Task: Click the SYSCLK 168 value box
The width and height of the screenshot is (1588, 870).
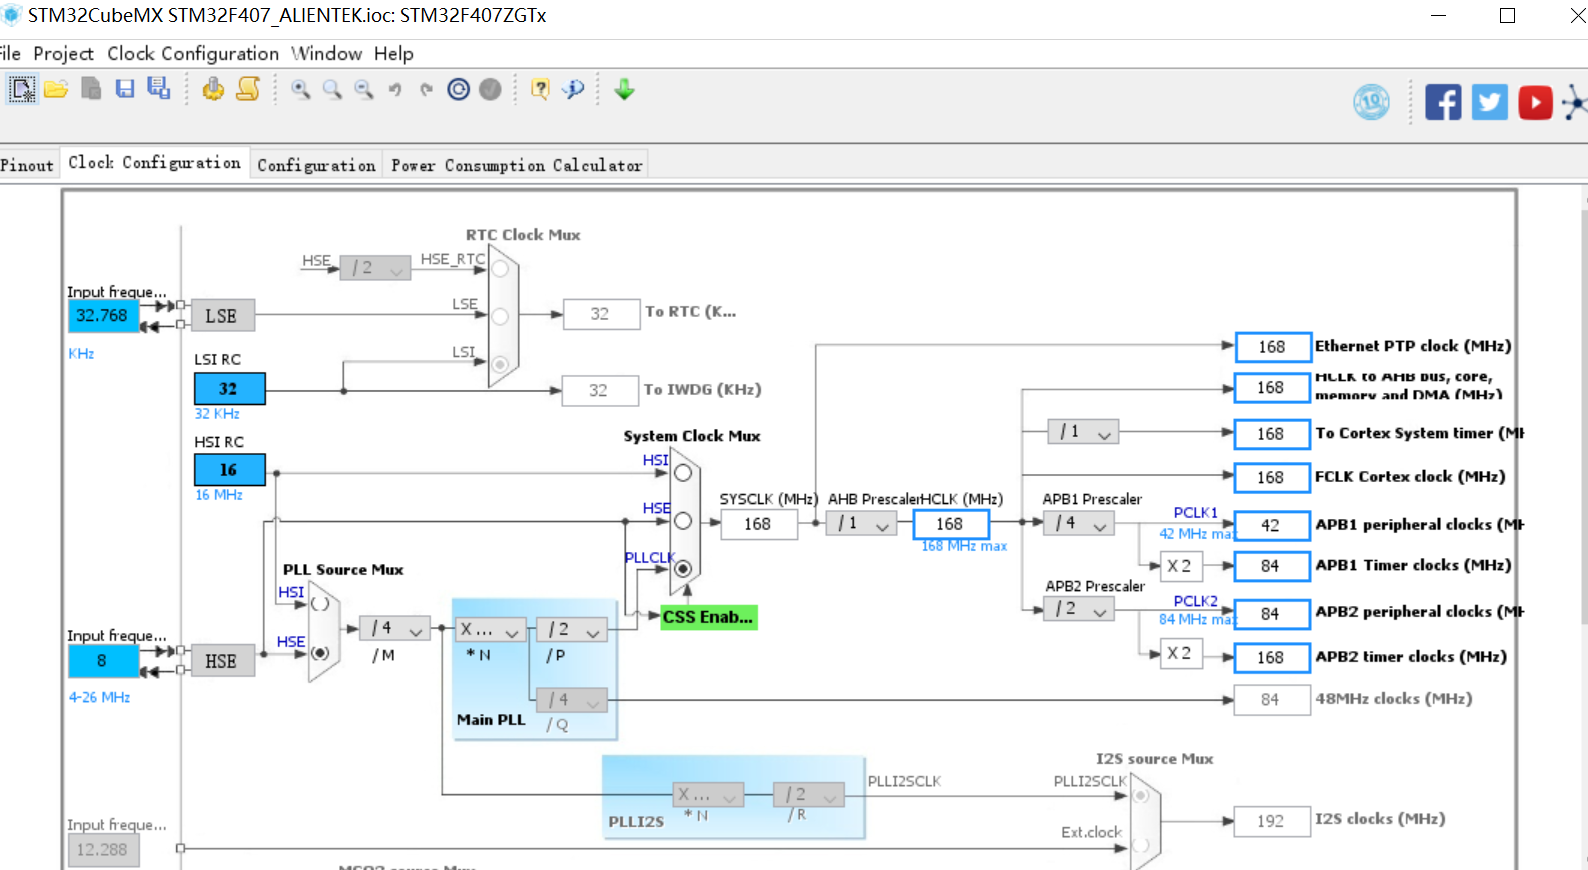Action: pos(759,524)
